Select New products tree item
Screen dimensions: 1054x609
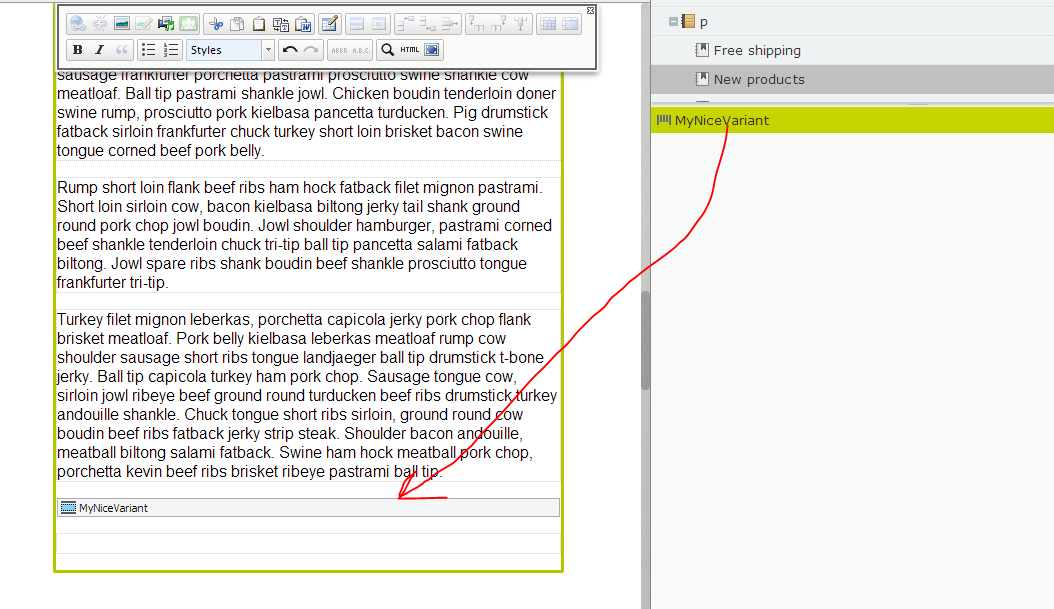point(758,79)
